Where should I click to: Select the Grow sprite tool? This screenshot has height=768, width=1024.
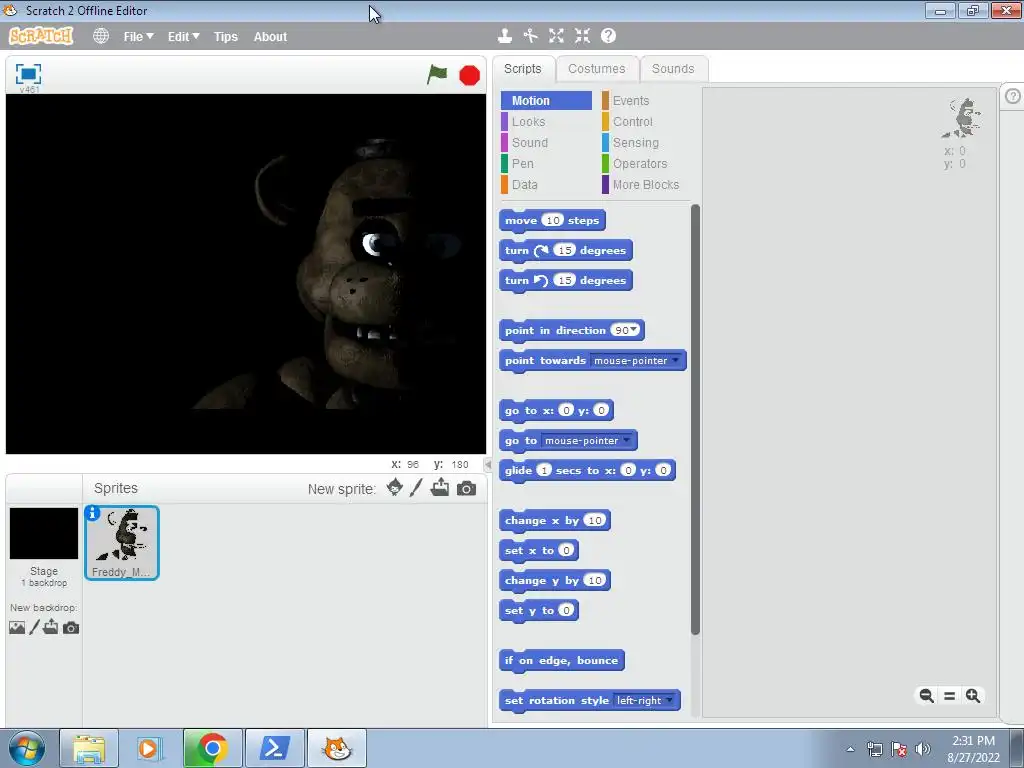tap(556, 36)
